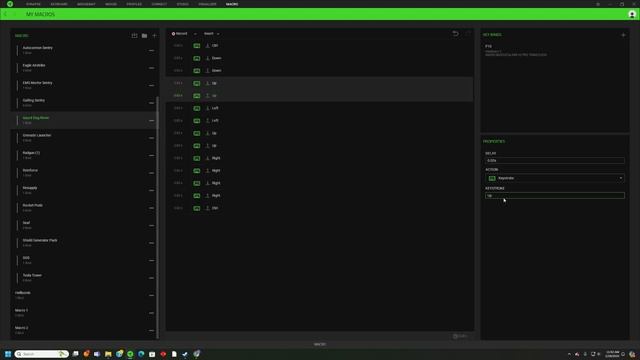This screenshot has height=360, width=640.
Task: Select the SOS macro
Action: (84, 260)
